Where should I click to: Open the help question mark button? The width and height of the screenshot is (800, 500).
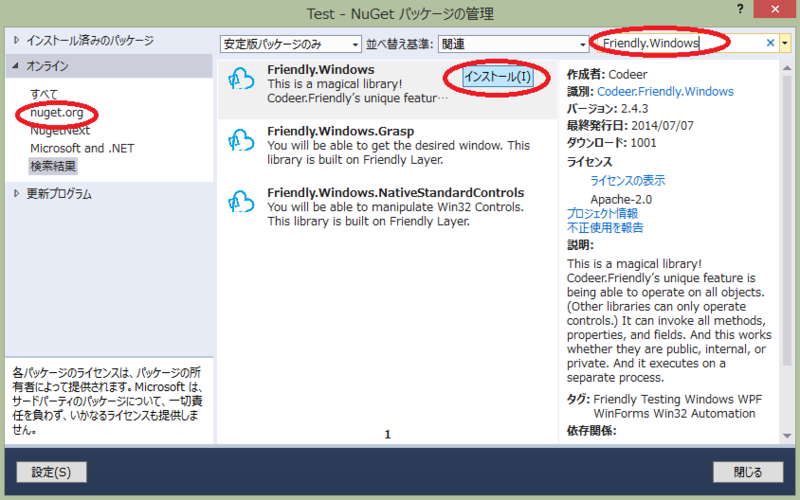pos(740,9)
